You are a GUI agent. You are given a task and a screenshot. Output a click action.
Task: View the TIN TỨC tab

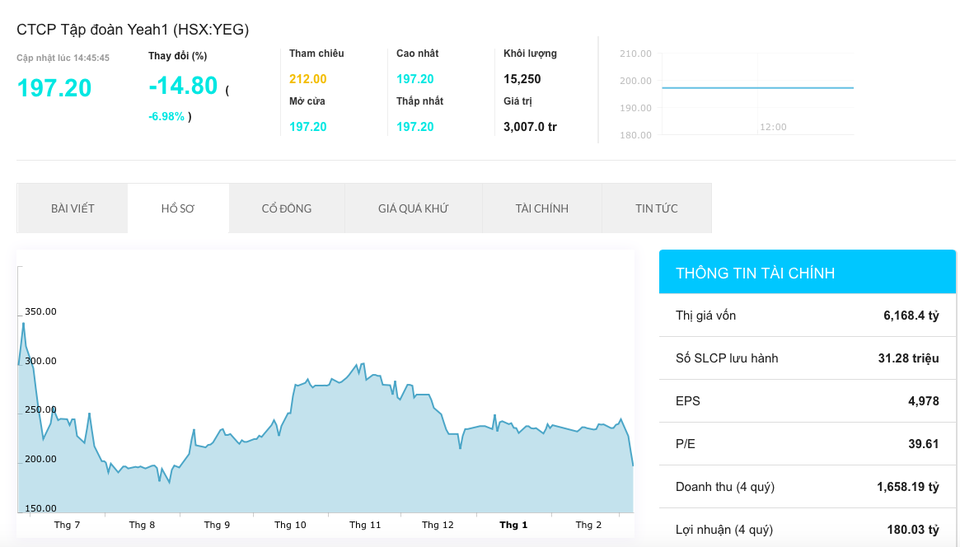(656, 208)
